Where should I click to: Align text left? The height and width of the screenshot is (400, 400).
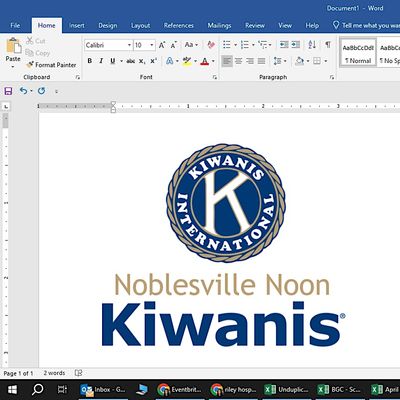click(227, 61)
